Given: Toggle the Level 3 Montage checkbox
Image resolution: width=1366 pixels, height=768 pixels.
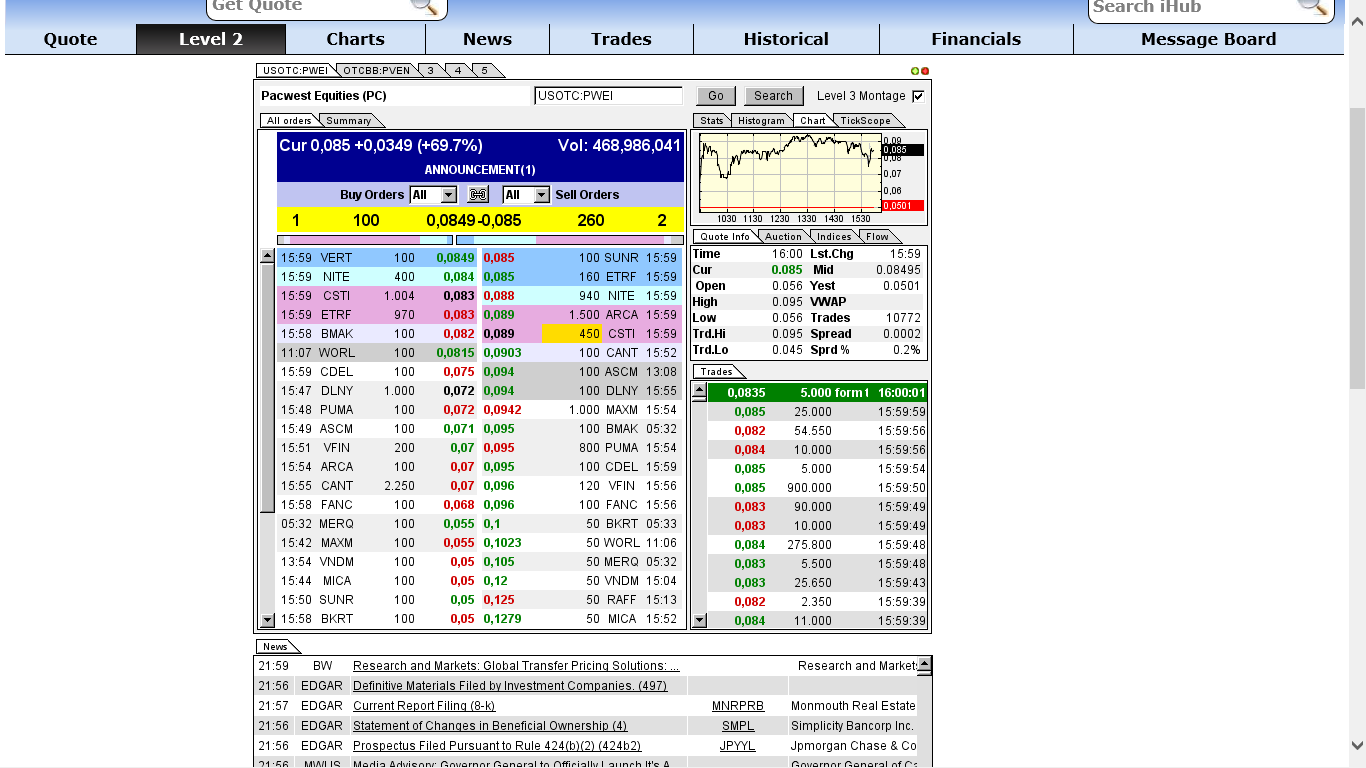Looking at the screenshot, I should [x=918, y=96].
